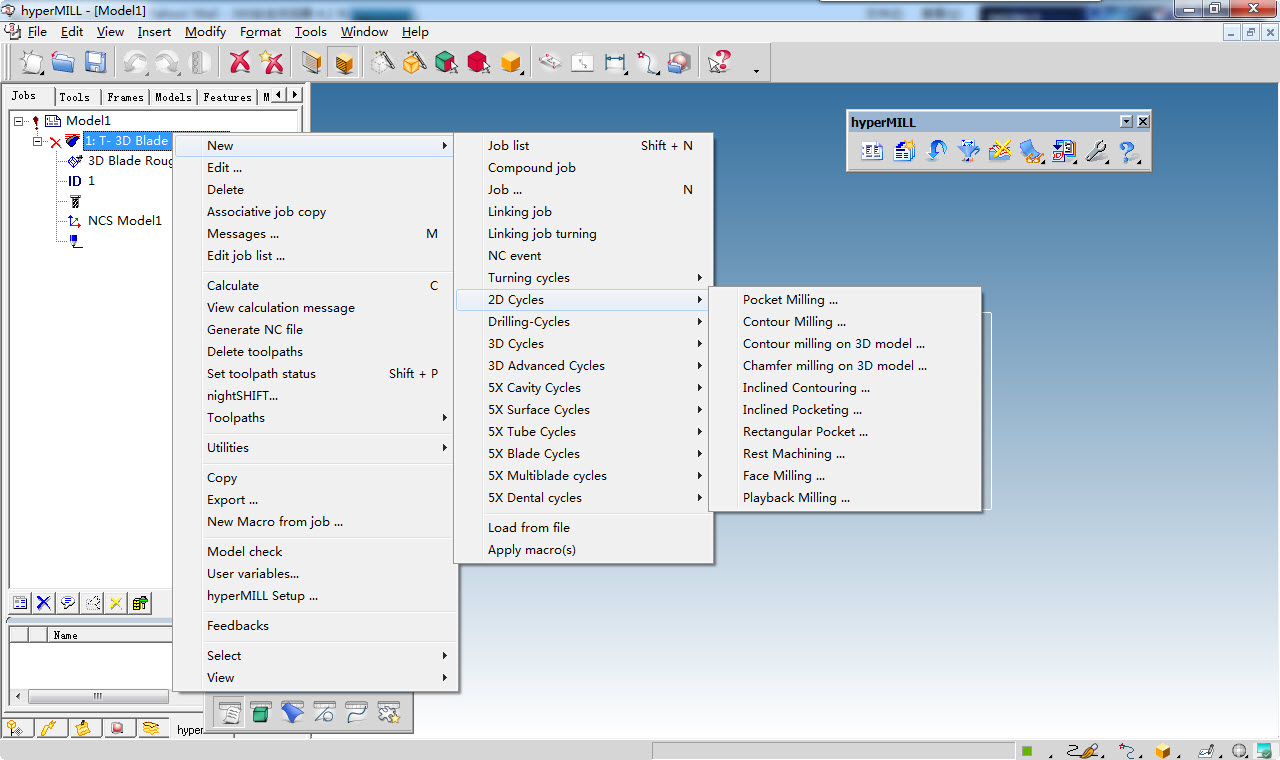
Task: Collapse the 3D Blade job list node
Action: (x=38, y=141)
